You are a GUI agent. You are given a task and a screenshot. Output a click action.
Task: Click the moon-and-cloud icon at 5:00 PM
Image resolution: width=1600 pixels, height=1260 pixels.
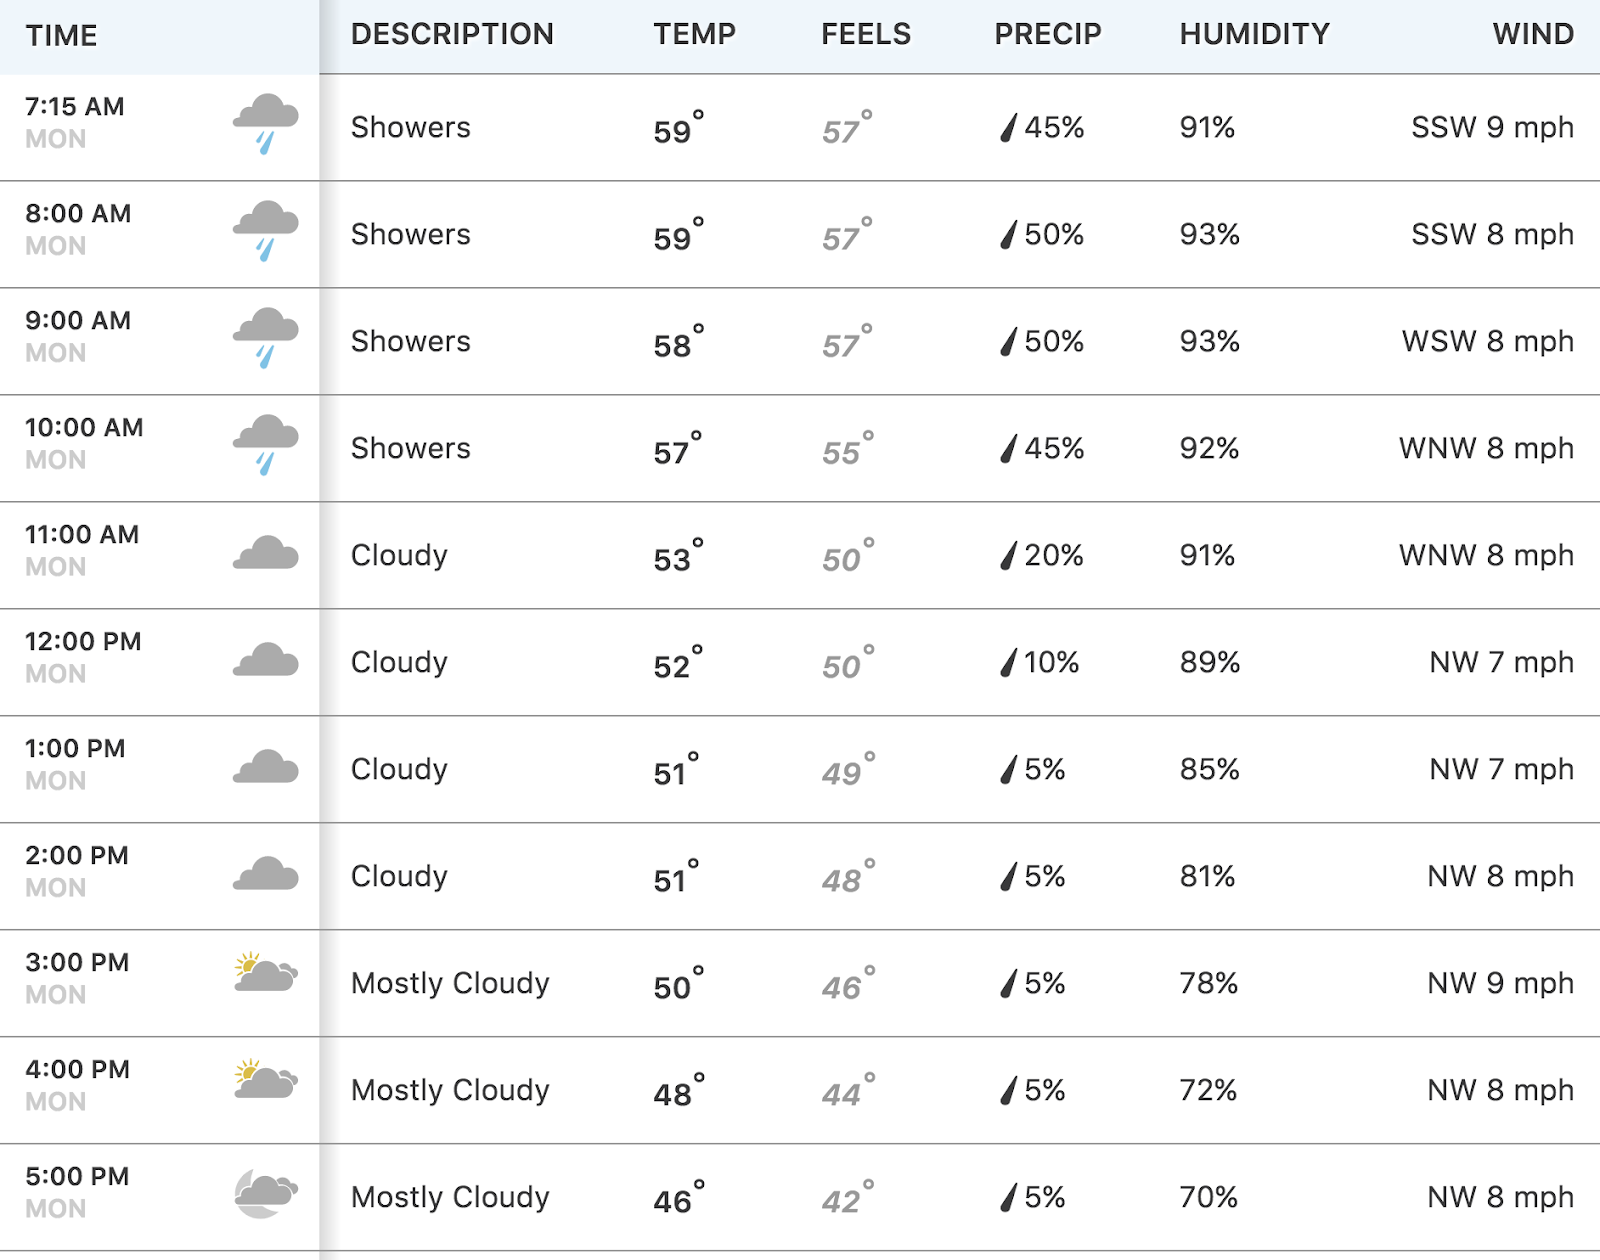click(x=266, y=1193)
